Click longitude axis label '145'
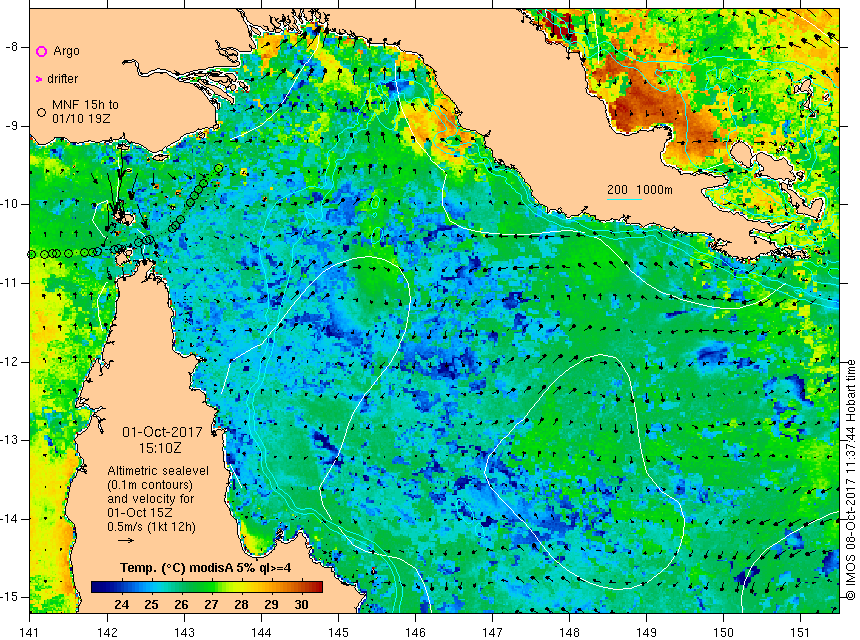Image resolution: width=860 pixels, height=640 pixels. pos(338,632)
